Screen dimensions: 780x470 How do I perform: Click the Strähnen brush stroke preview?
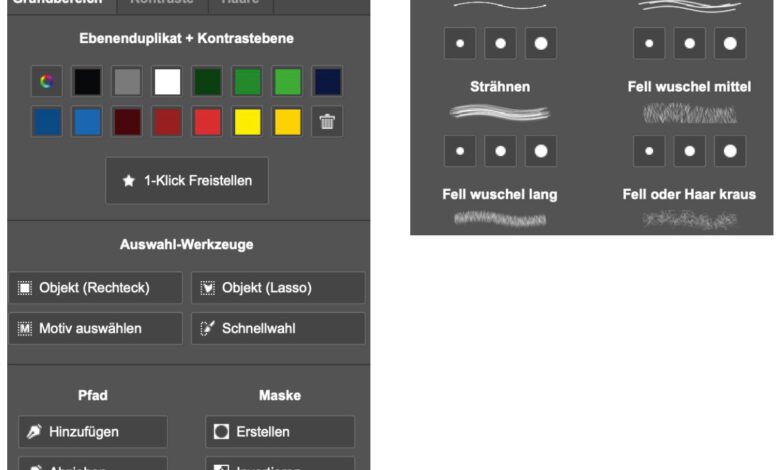pos(500,112)
